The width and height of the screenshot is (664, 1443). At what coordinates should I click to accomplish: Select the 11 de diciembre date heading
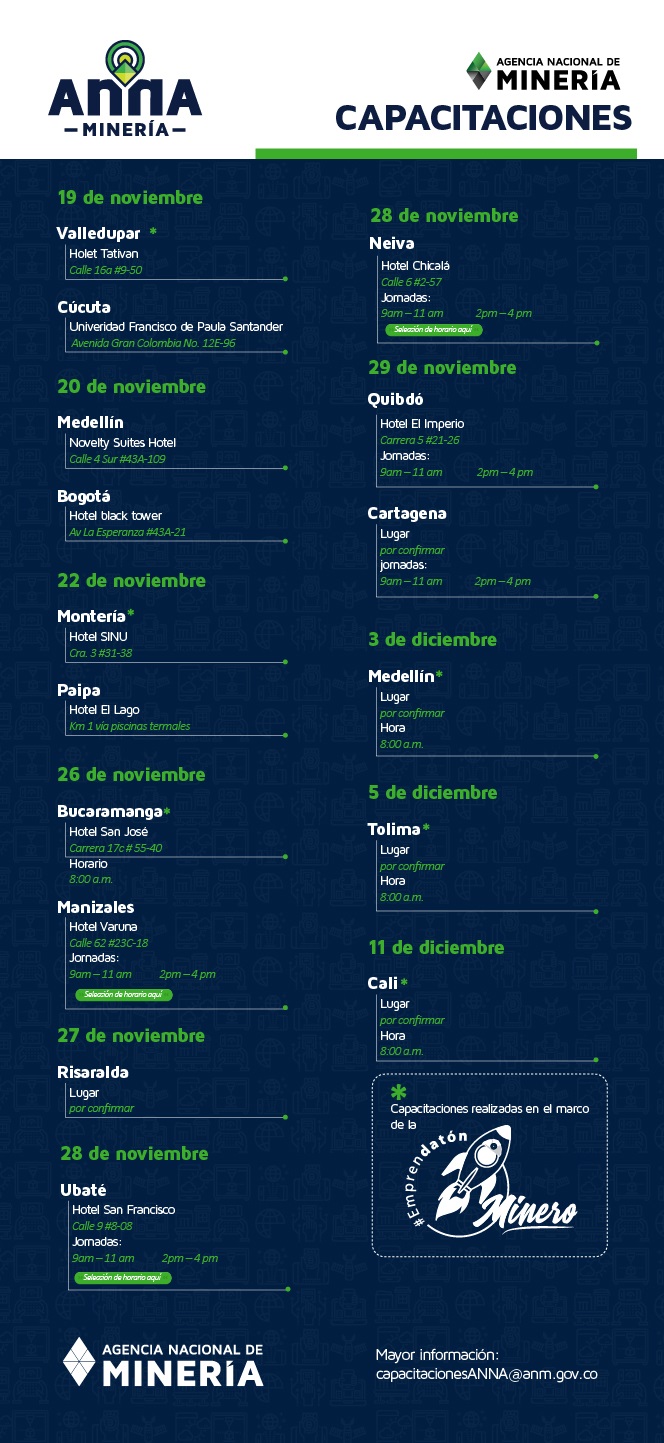tap(436, 947)
